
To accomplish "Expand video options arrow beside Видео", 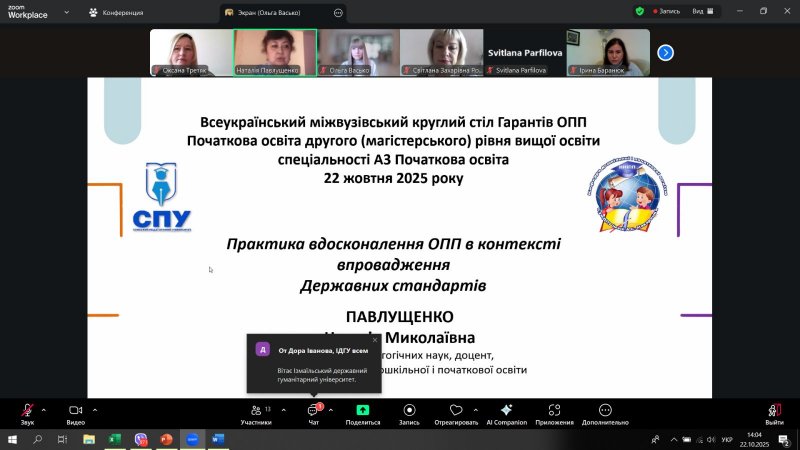I will pyautogui.click(x=95, y=408).
